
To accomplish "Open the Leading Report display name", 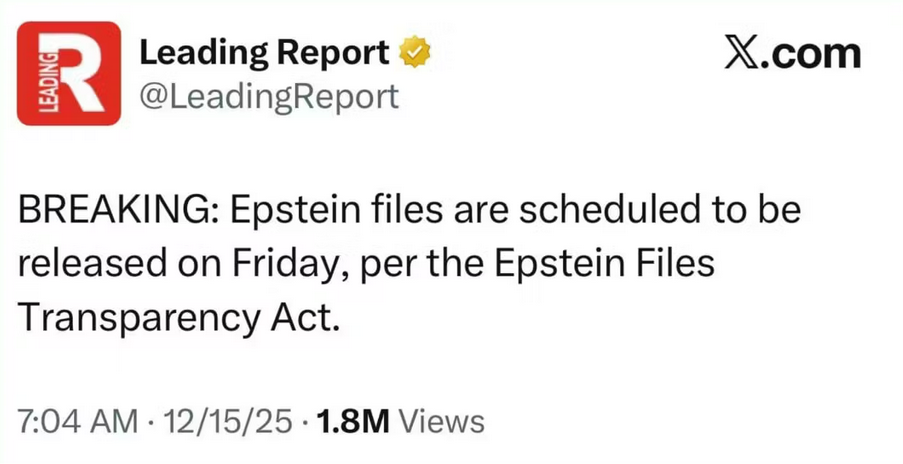I will [x=264, y=52].
